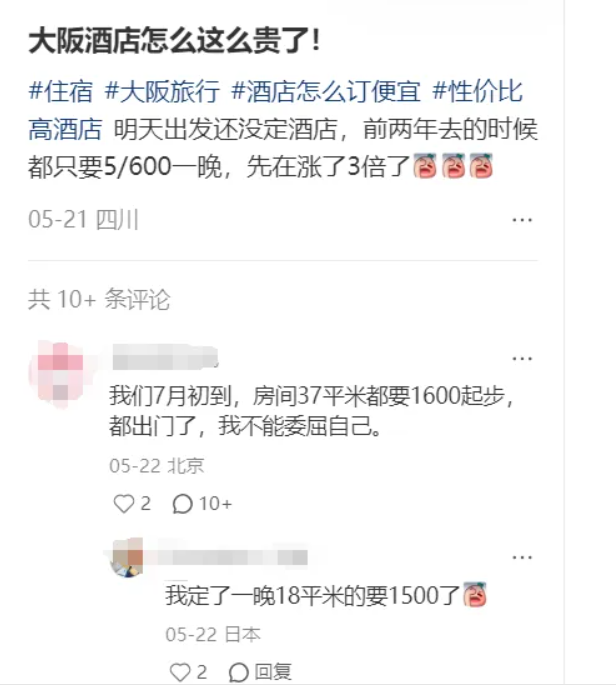Open the #大阪旅行 hashtag link
Image resolution: width=616 pixels, height=686 pixels.
pyautogui.click(x=162, y=91)
